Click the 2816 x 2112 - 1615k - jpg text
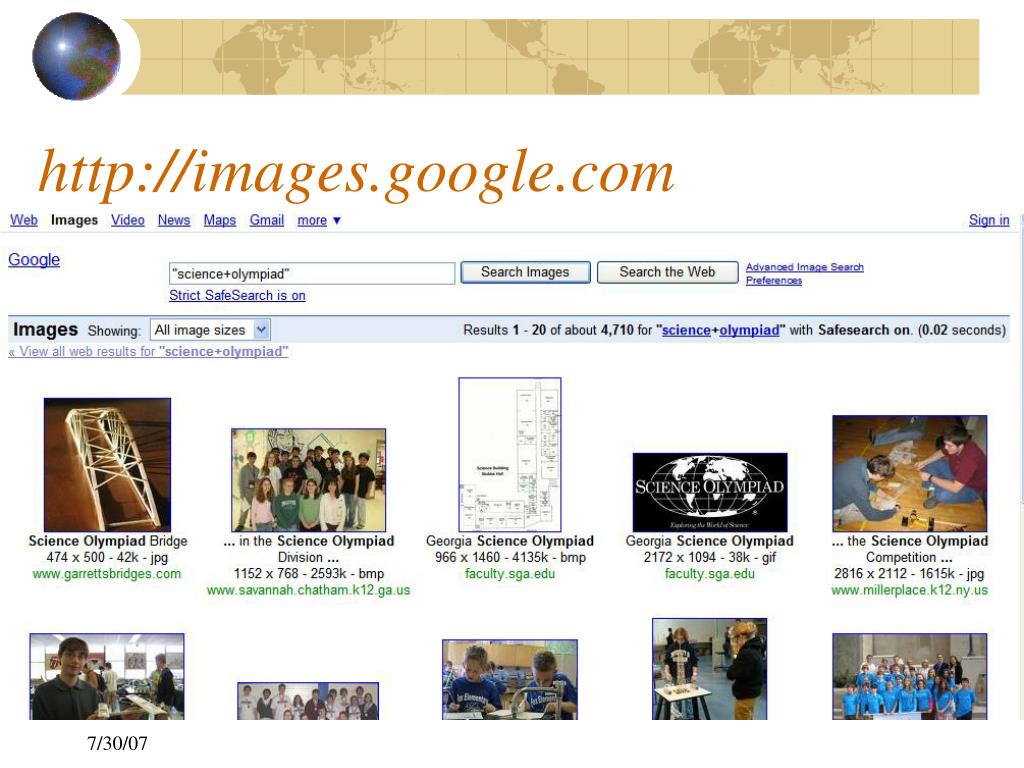 point(909,573)
